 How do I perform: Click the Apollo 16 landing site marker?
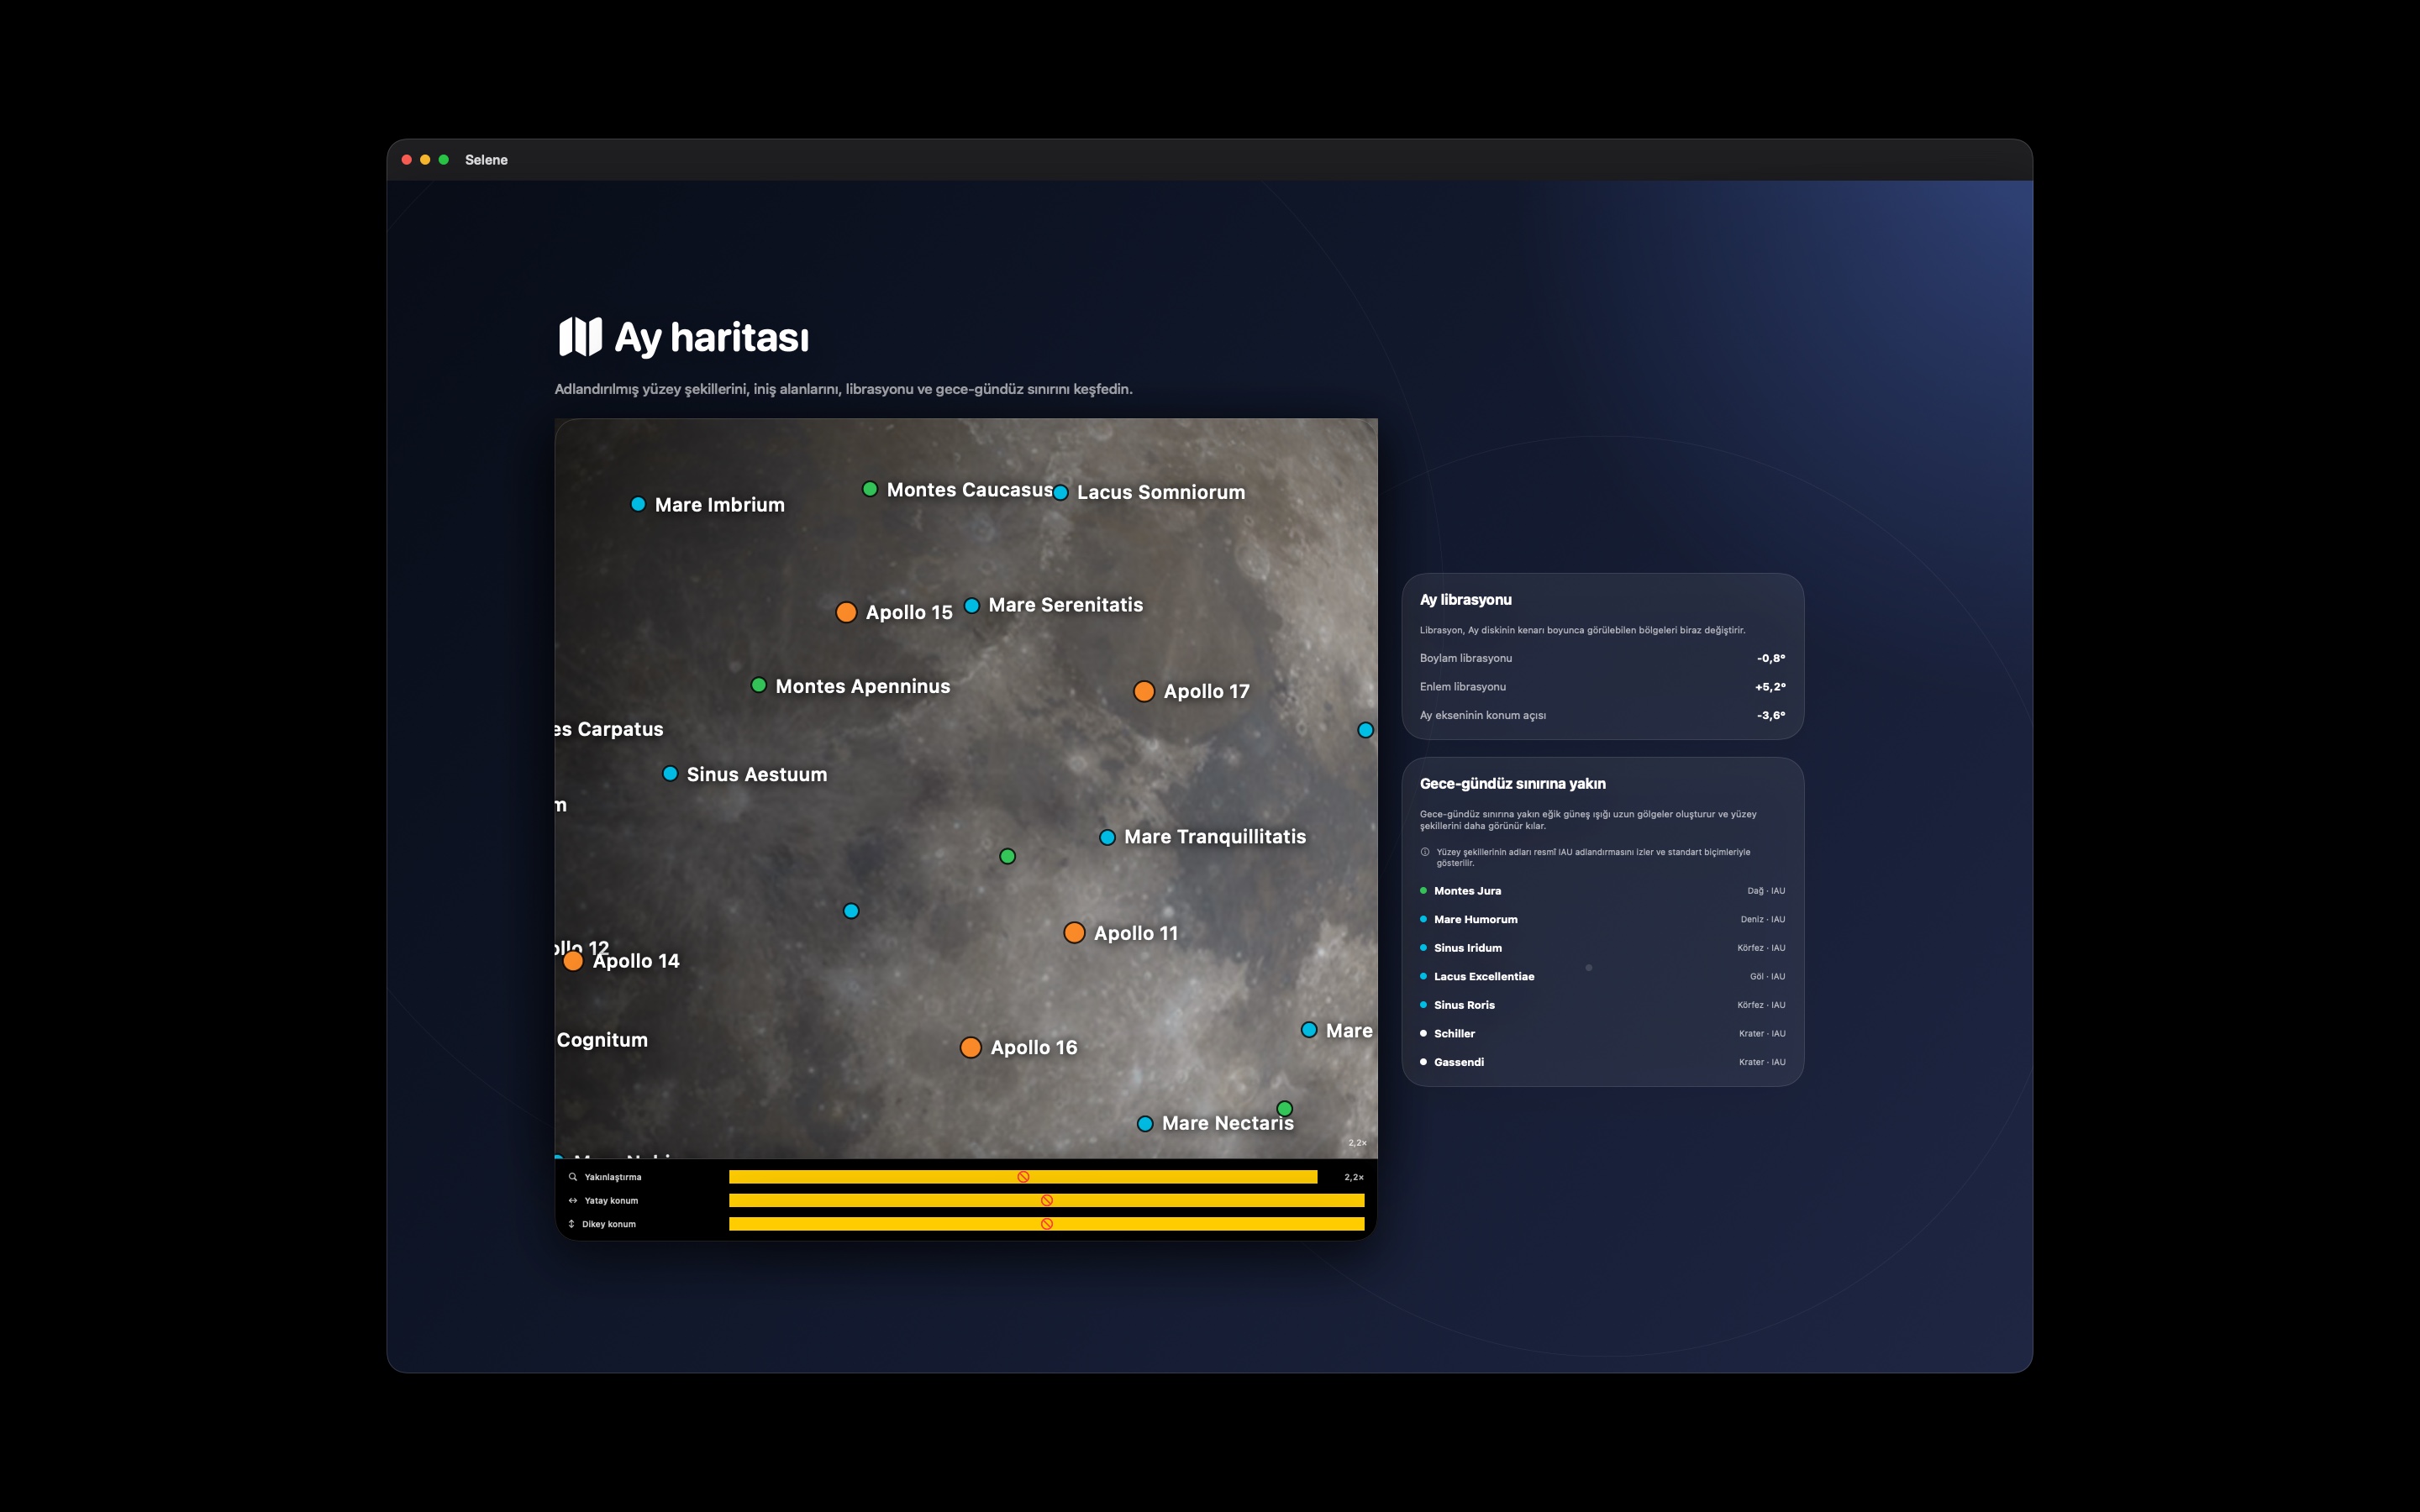(970, 1047)
